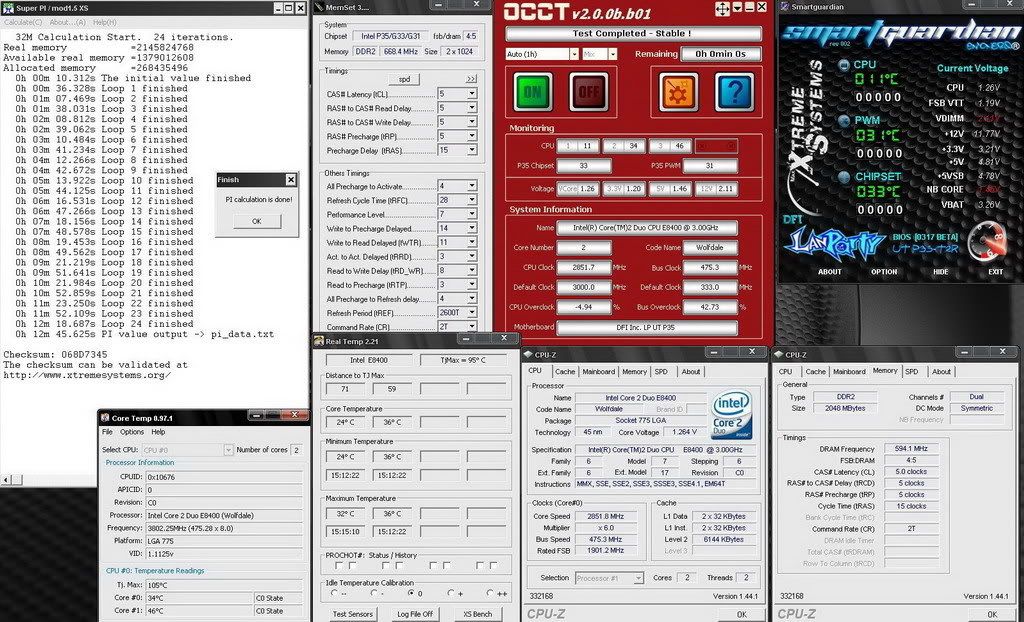
Task: Open Precharge Delay (tRAS) dropdown in MemSet
Action: (x=472, y=150)
